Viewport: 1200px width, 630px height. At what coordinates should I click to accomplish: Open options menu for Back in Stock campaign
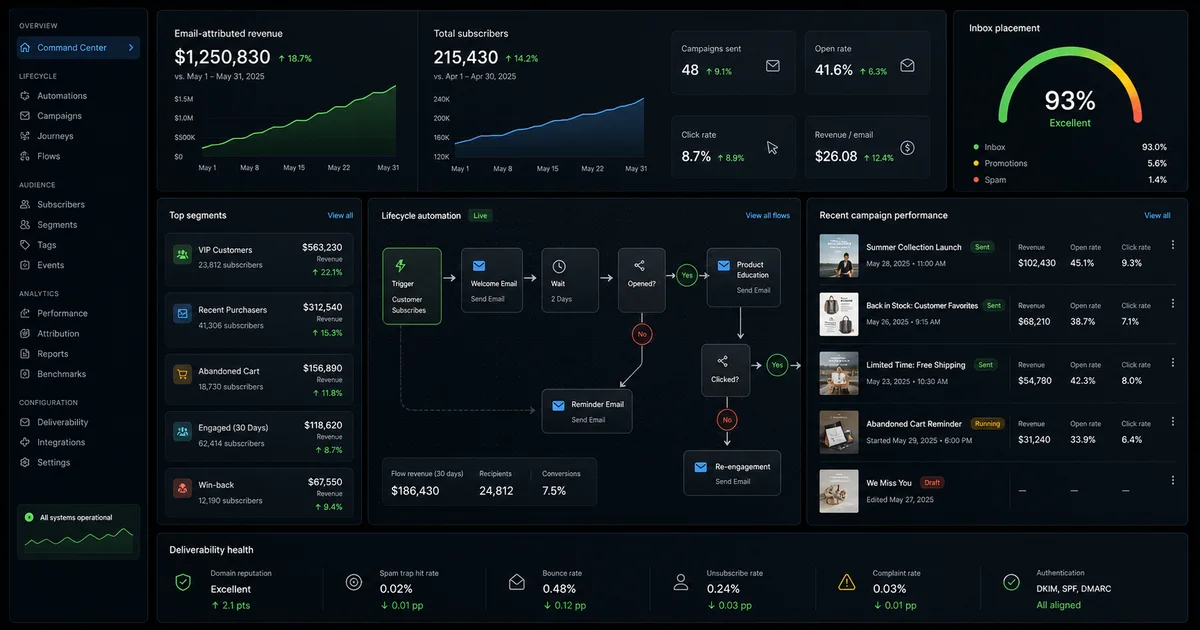pyautogui.click(x=1173, y=304)
